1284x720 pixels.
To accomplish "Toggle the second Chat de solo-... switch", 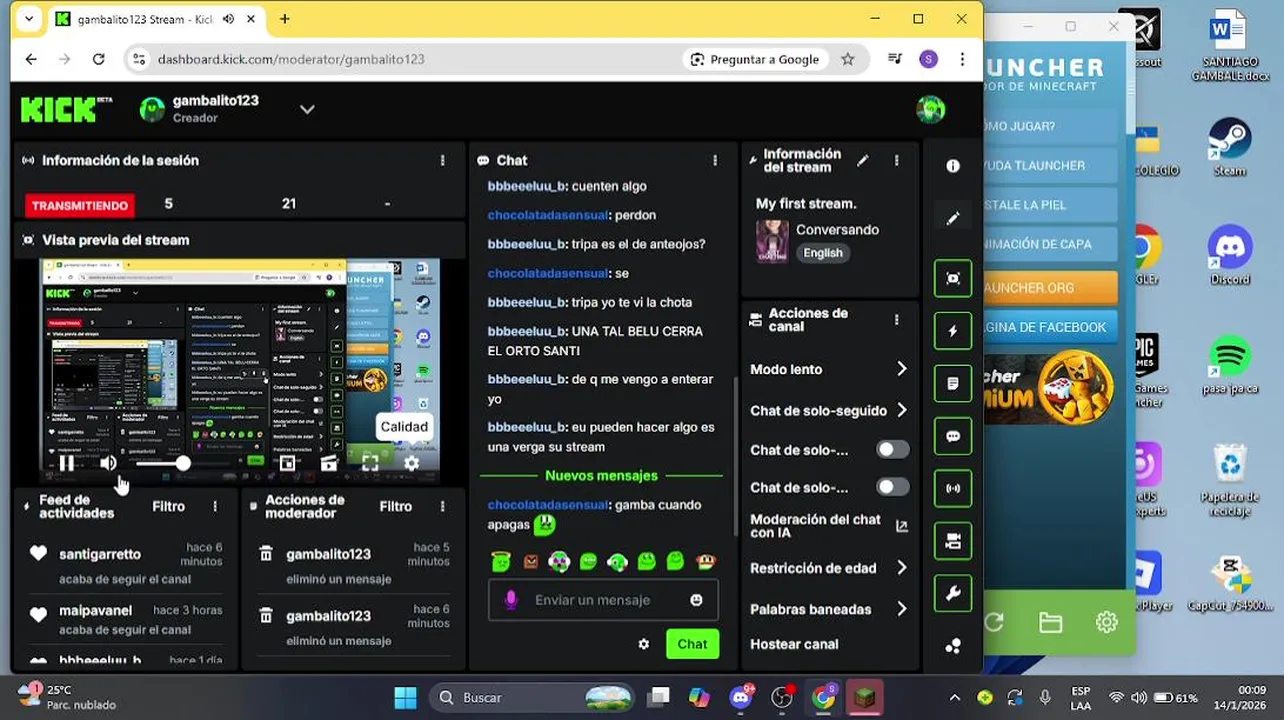I will [x=892, y=487].
